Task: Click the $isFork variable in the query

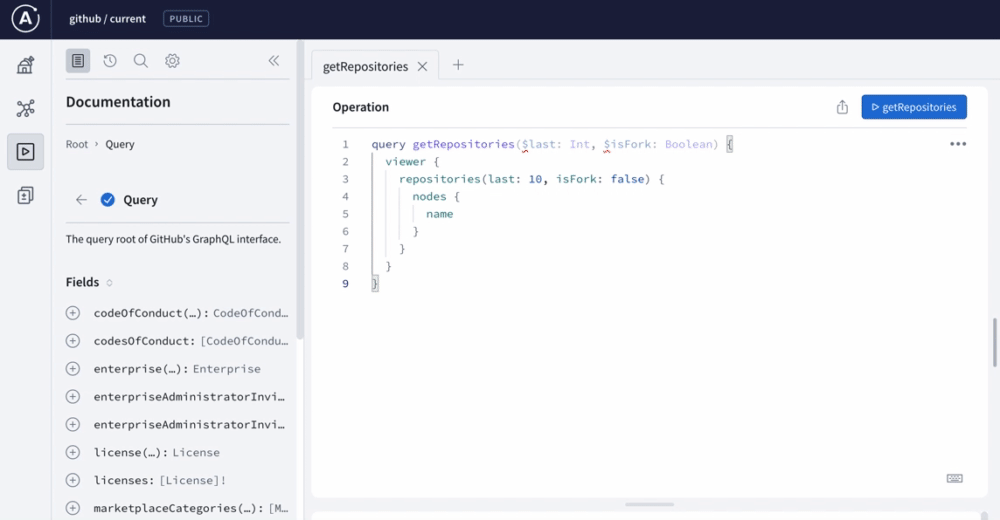Action: coord(627,144)
